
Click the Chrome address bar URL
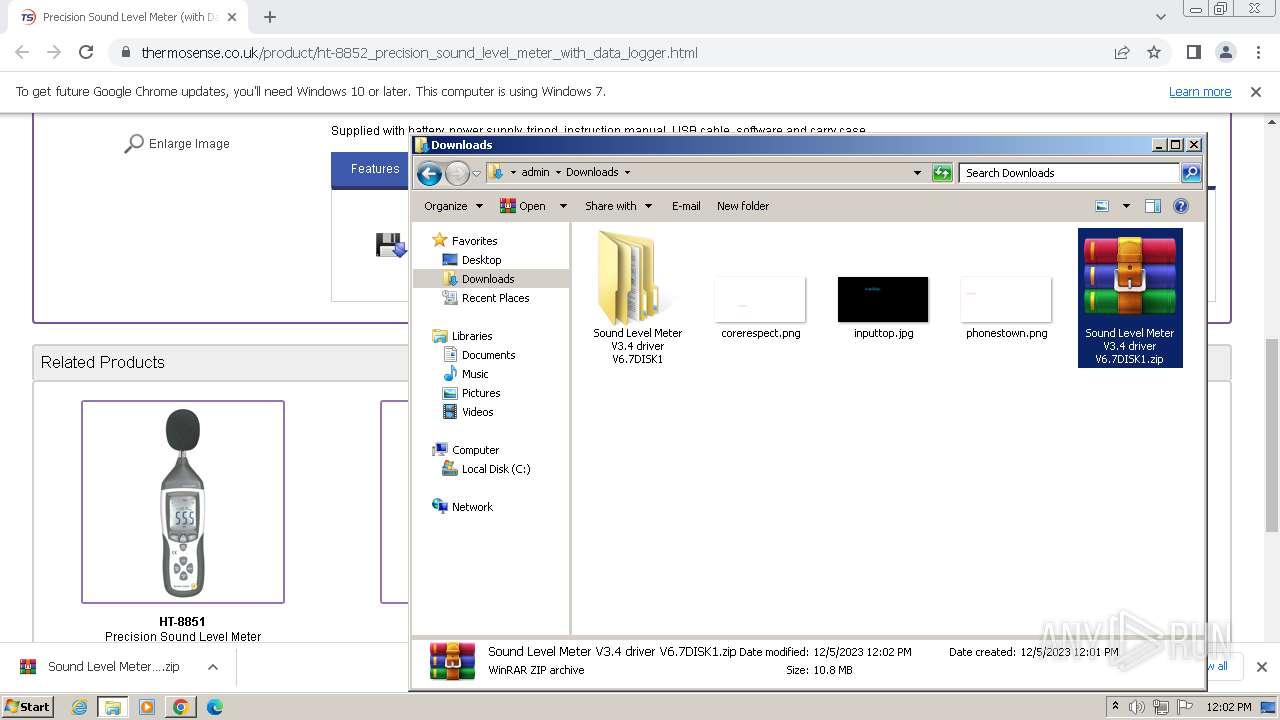point(419,53)
